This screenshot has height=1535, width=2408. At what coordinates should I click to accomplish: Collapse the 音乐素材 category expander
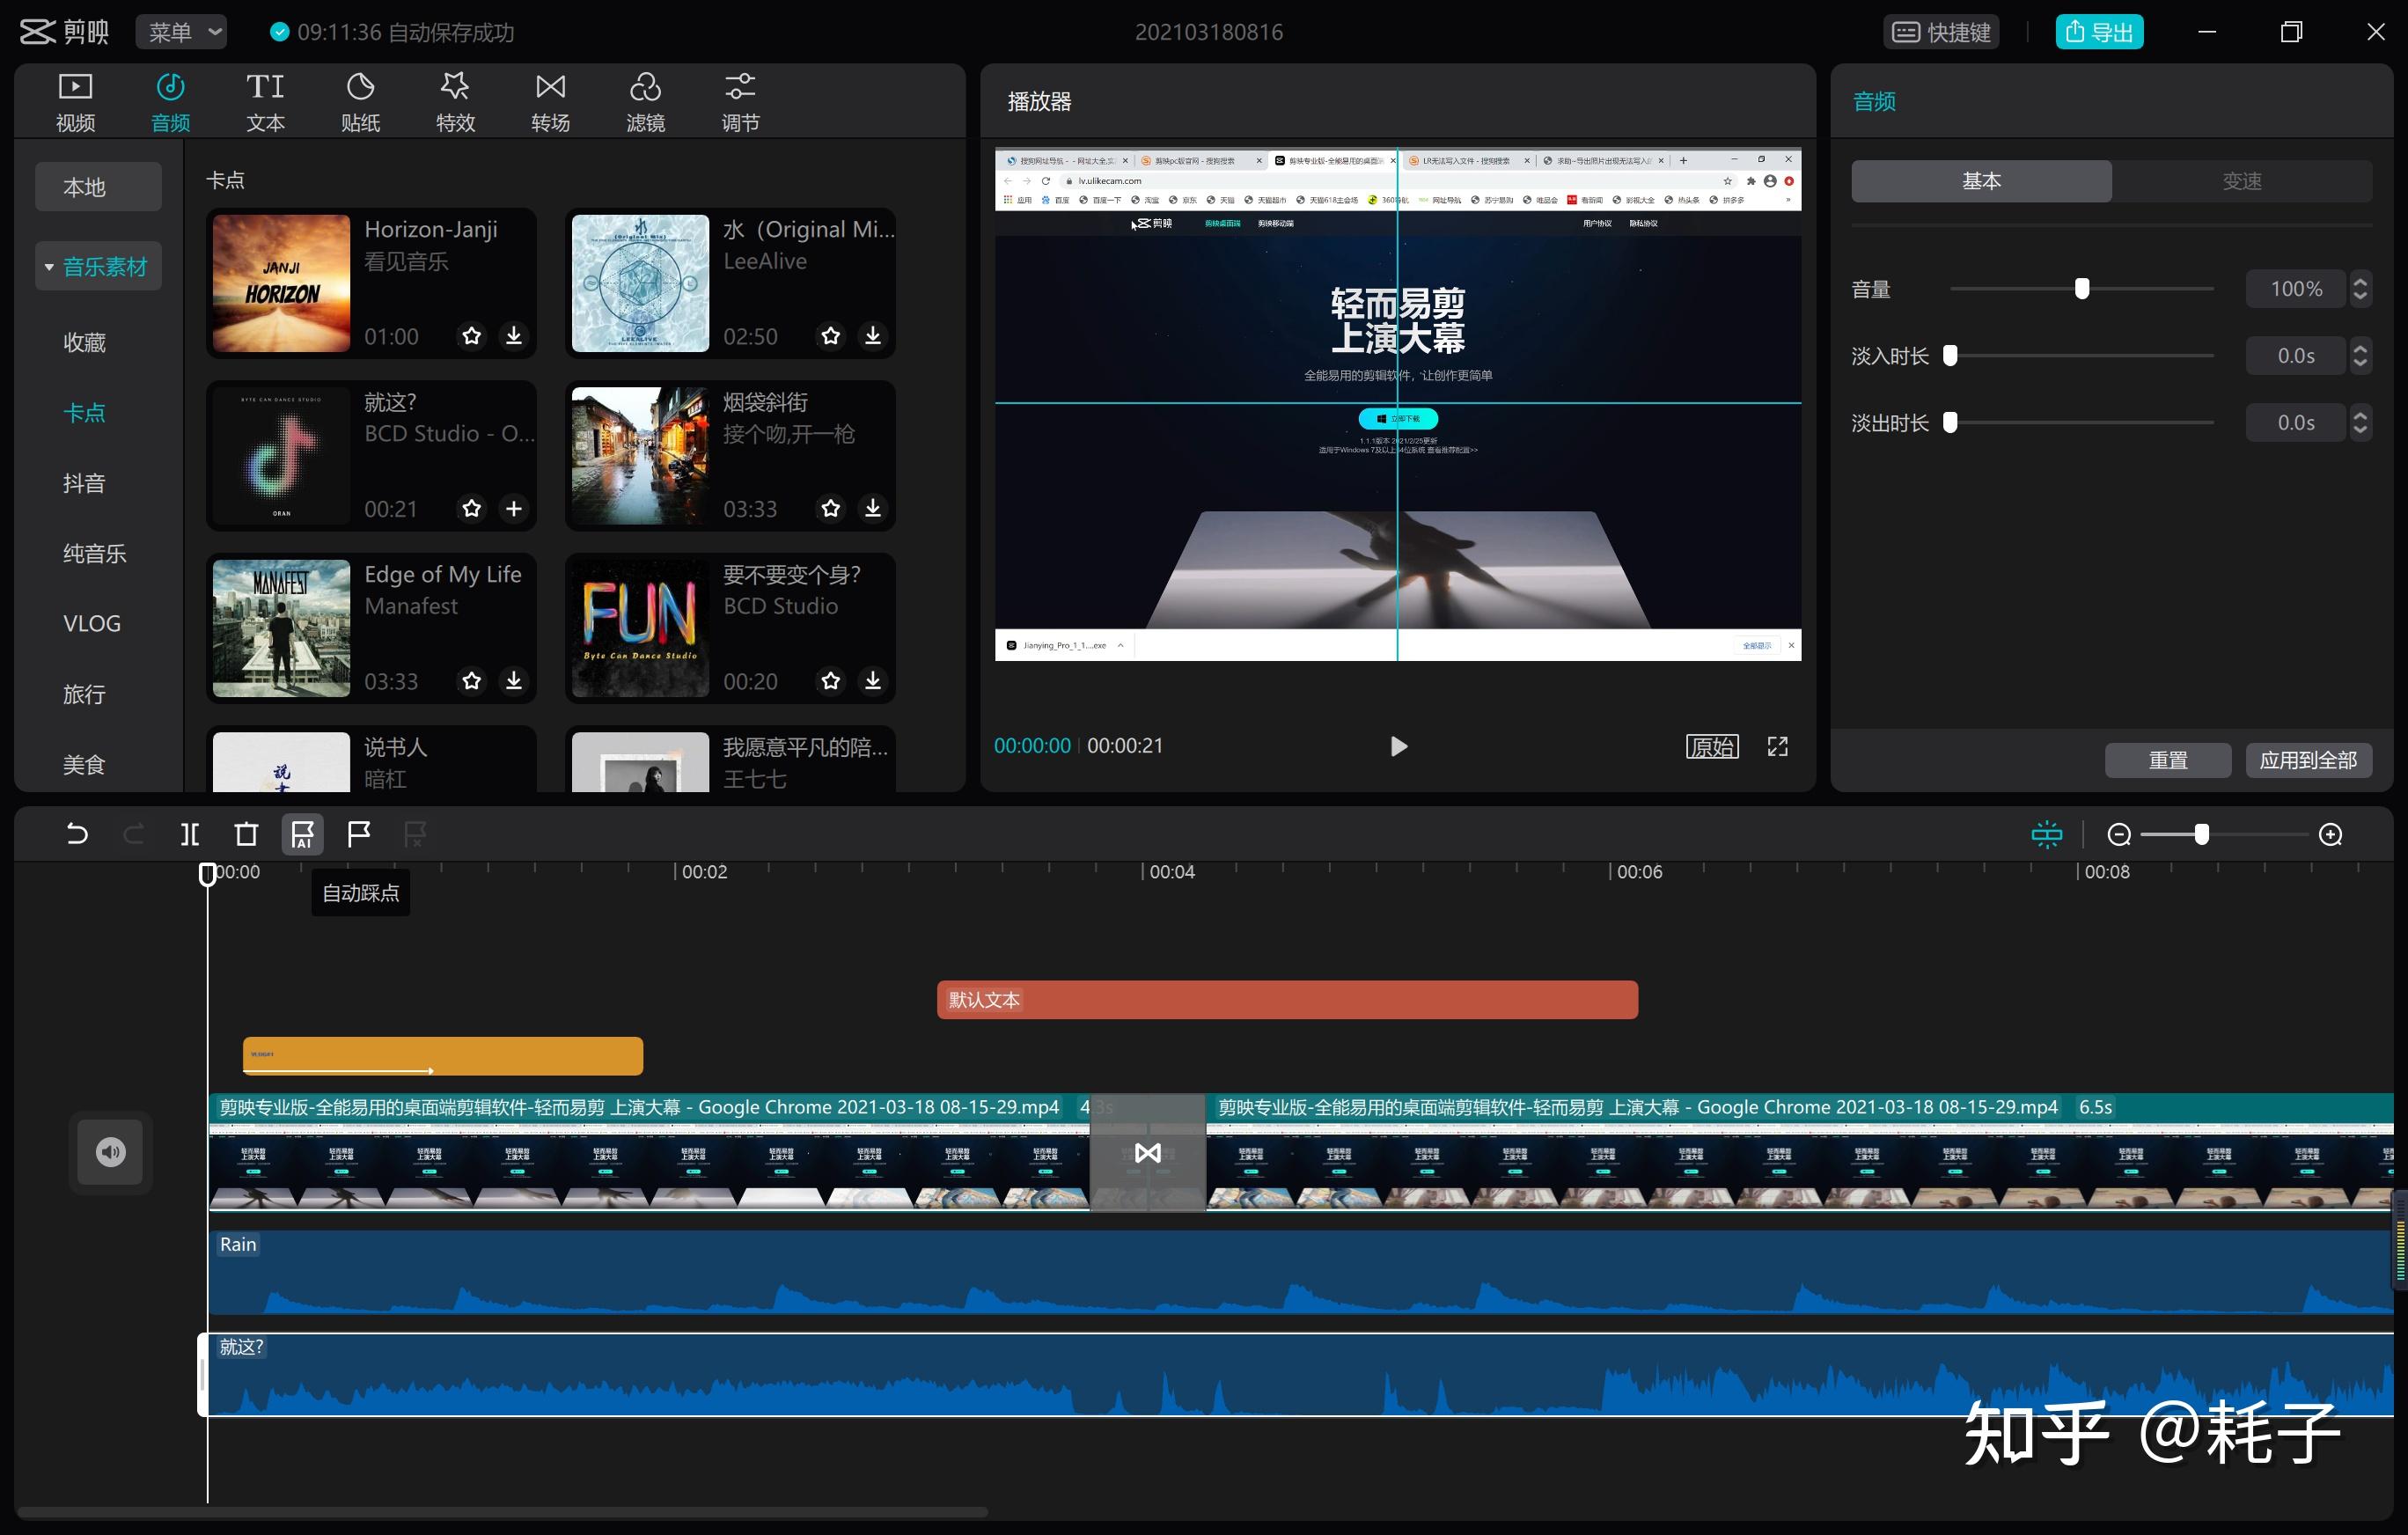(49, 267)
